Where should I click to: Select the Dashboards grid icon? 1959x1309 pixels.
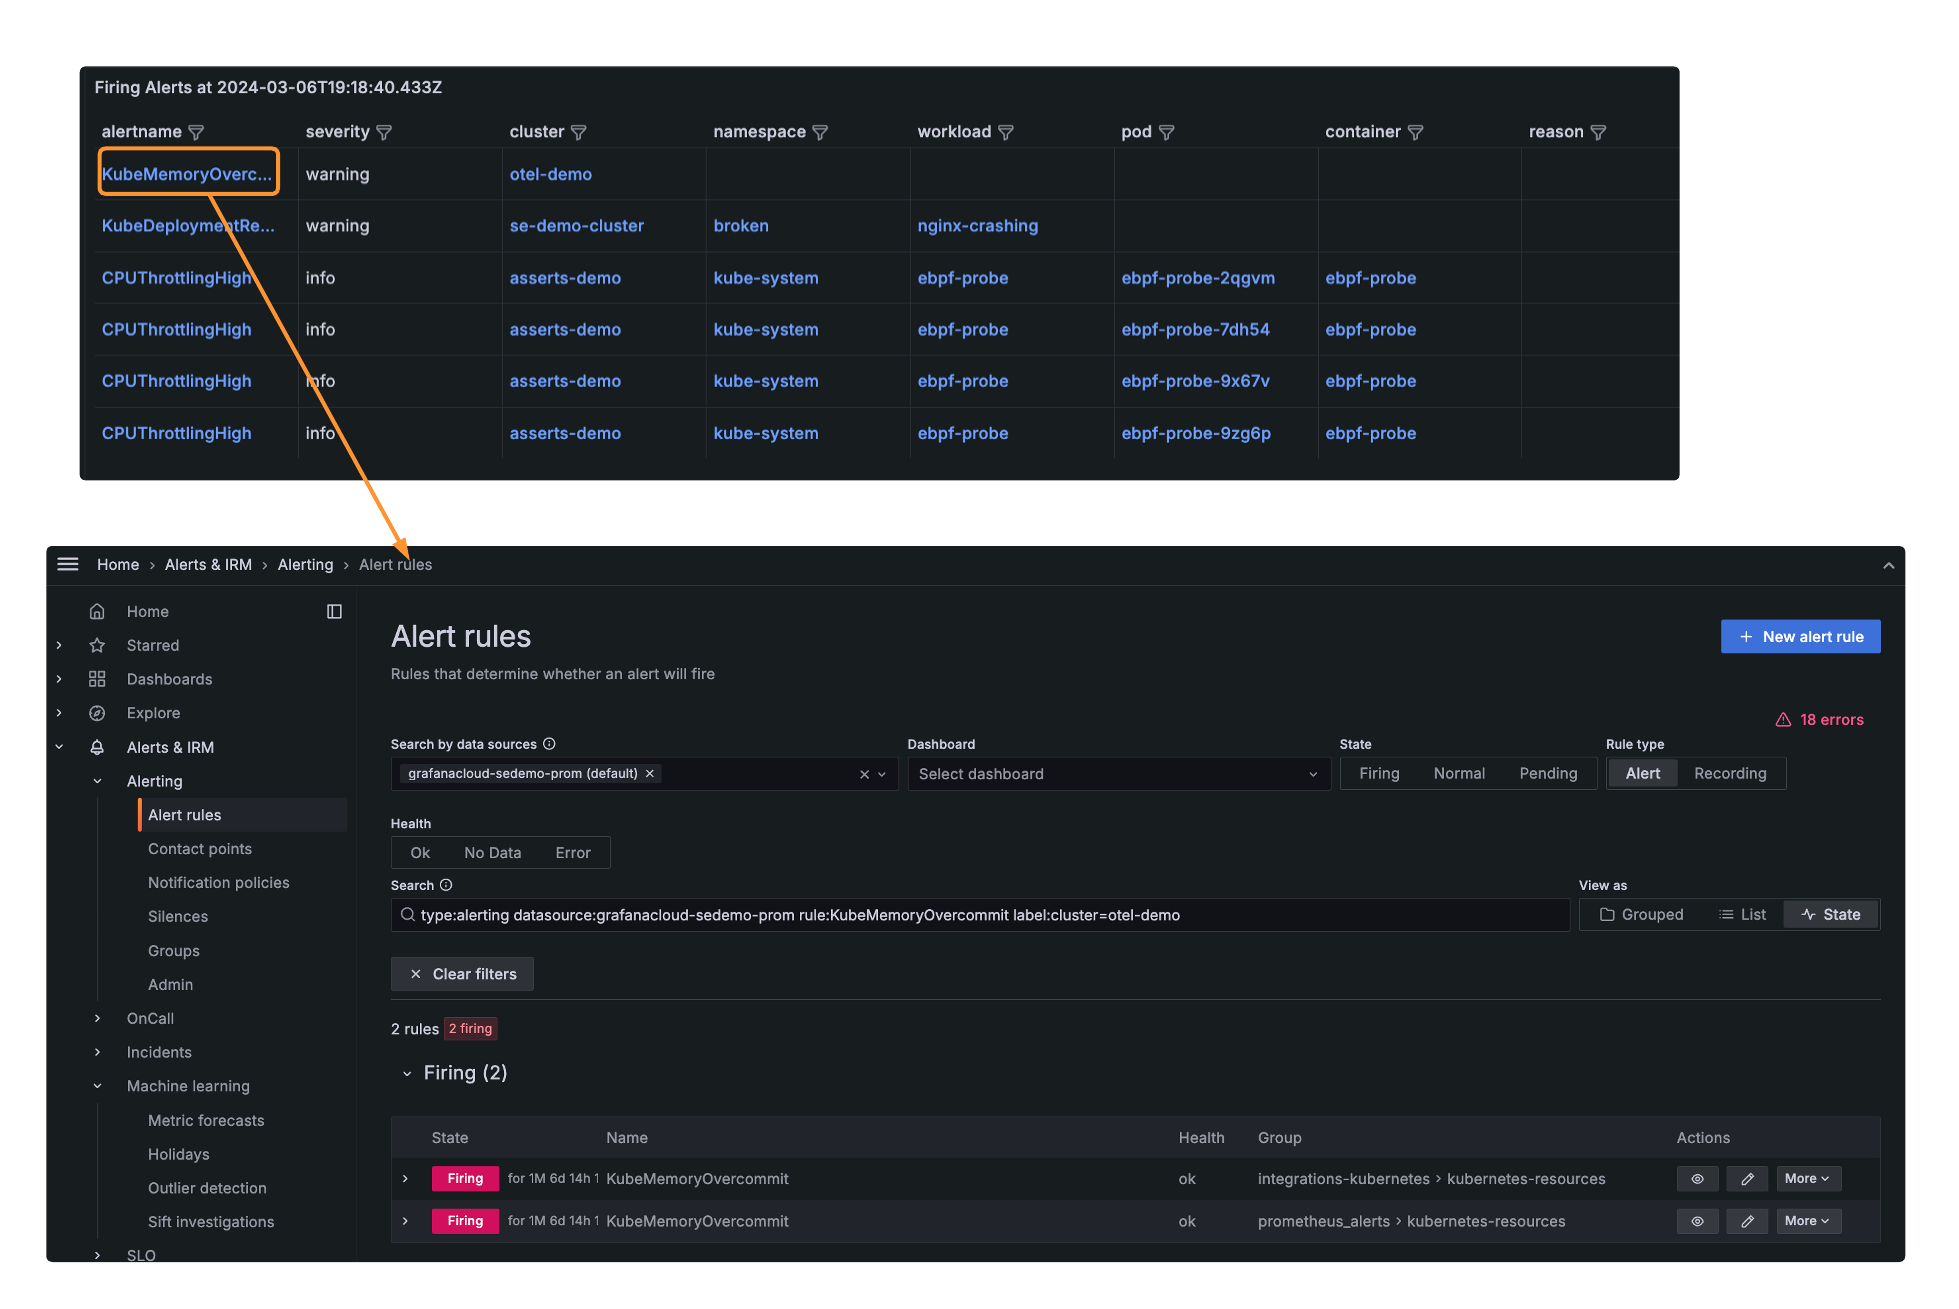click(x=97, y=678)
